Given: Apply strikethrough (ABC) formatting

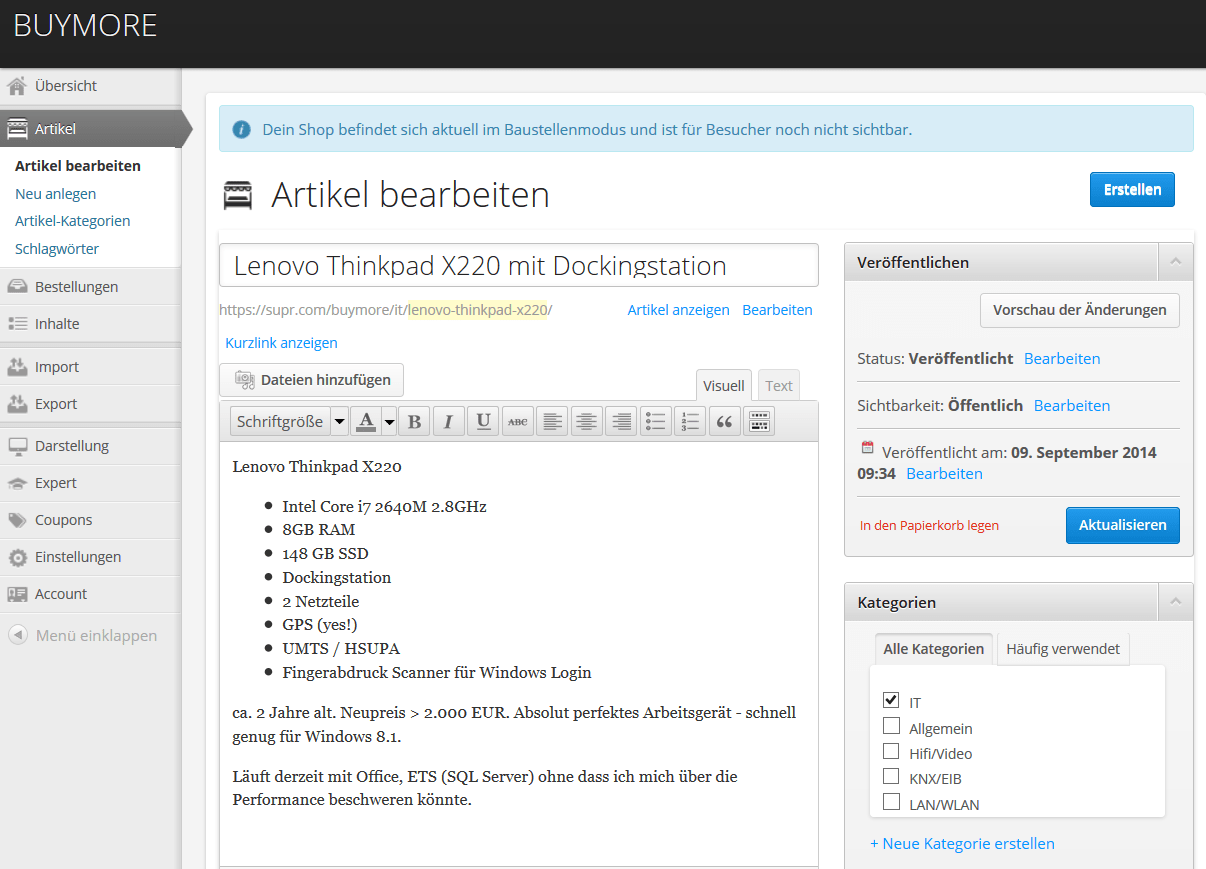Looking at the screenshot, I should click(517, 422).
